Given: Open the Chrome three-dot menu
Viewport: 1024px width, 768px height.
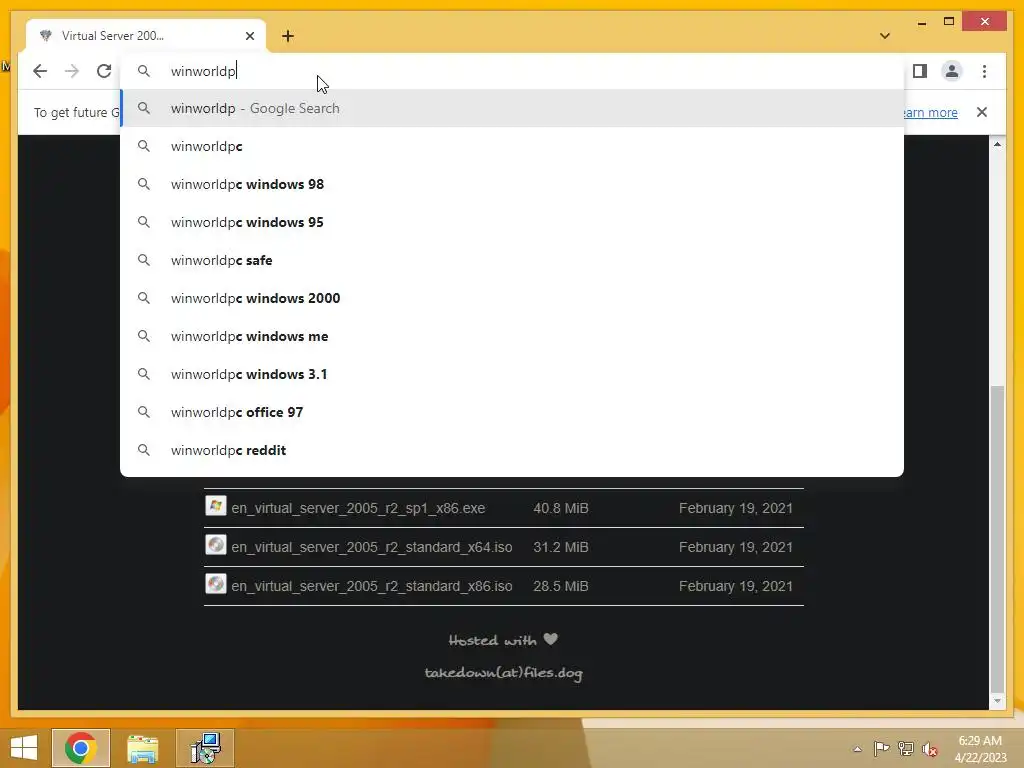Looking at the screenshot, I should (984, 71).
